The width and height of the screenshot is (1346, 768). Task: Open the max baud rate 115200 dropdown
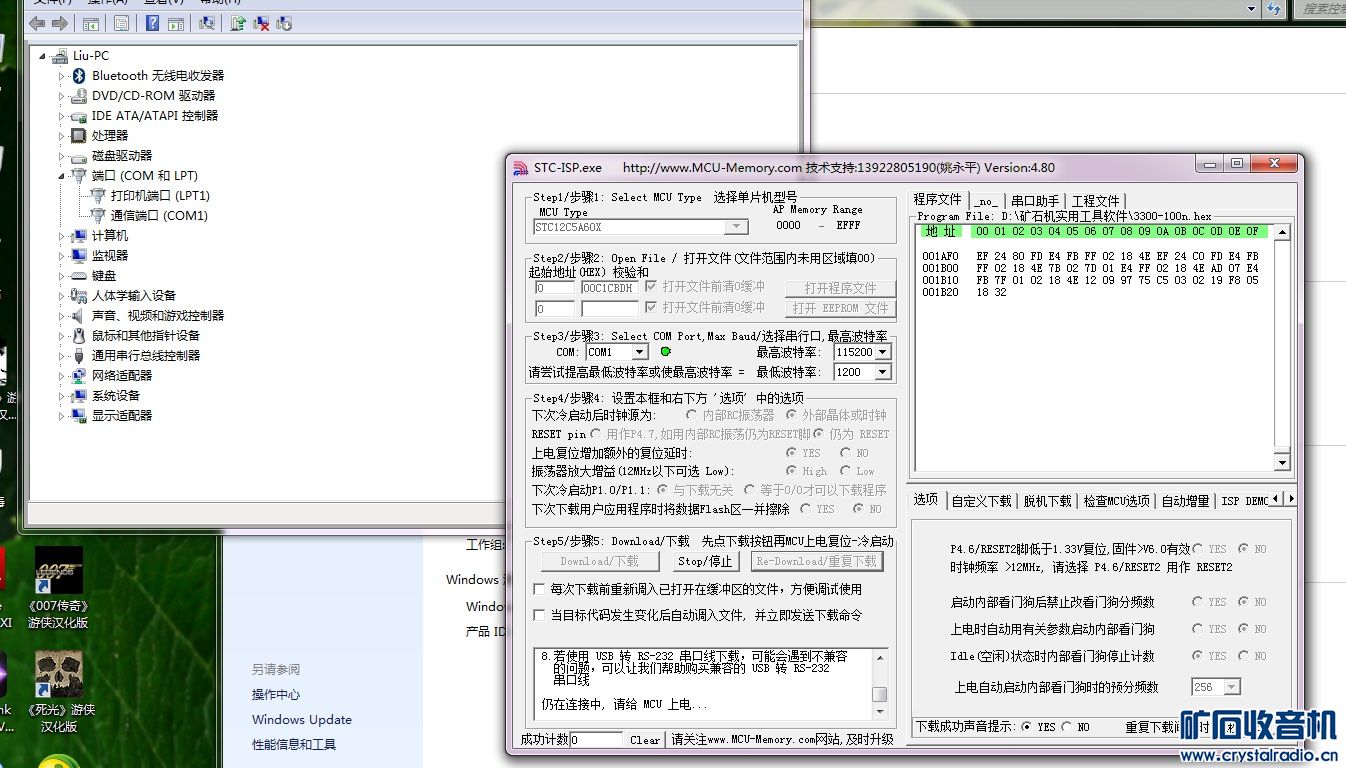pos(882,352)
